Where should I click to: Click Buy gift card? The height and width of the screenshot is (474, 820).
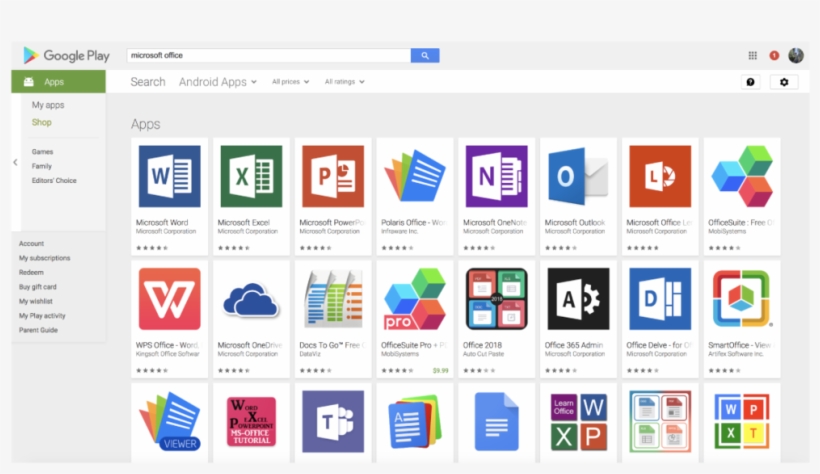click(38, 287)
